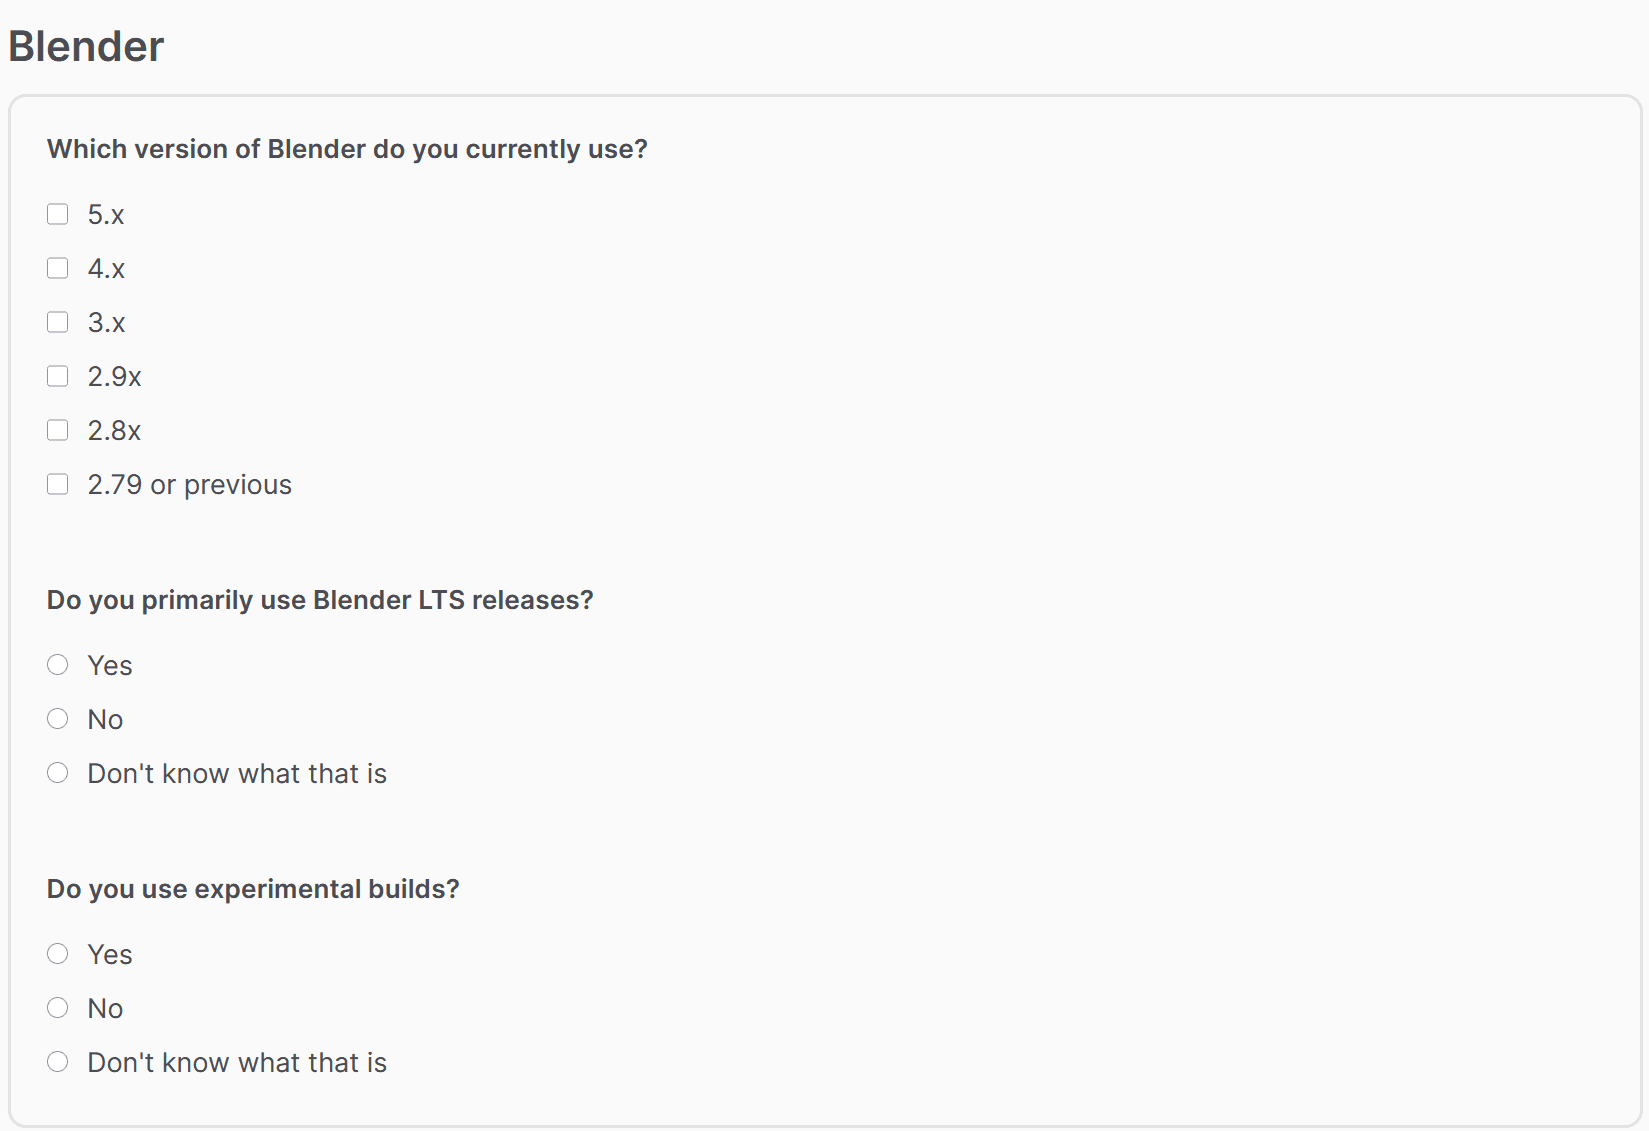The image size is (1649, 1131).
Task: Select 'Don't know what that is' under experimental builds
Action: pos(57,1061)
